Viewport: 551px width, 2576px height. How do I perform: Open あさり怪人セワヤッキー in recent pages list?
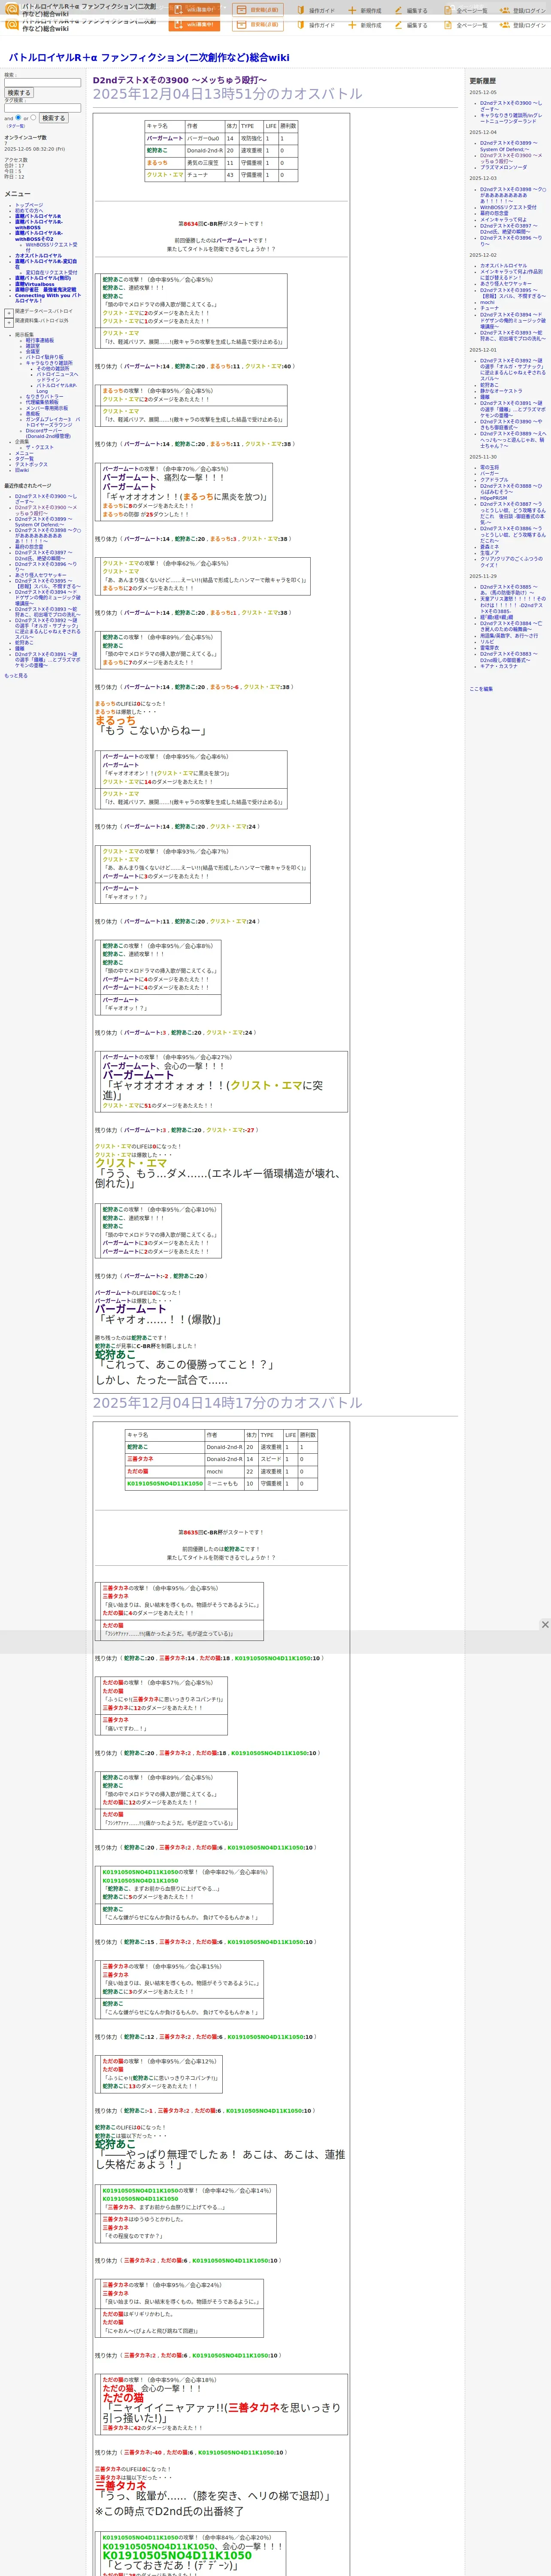[x=41, y=575]
